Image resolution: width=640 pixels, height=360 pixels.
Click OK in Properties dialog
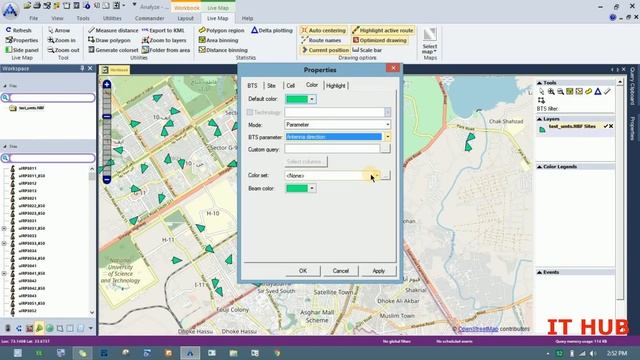coord(302,271)
